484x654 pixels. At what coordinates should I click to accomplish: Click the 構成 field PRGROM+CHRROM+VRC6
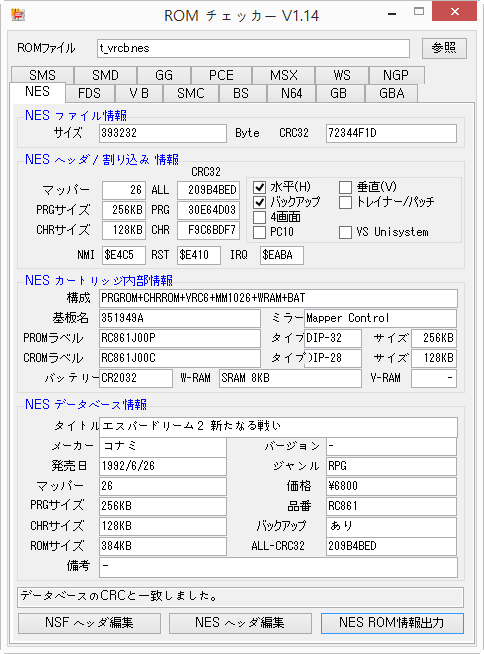(x=278, y=298)
